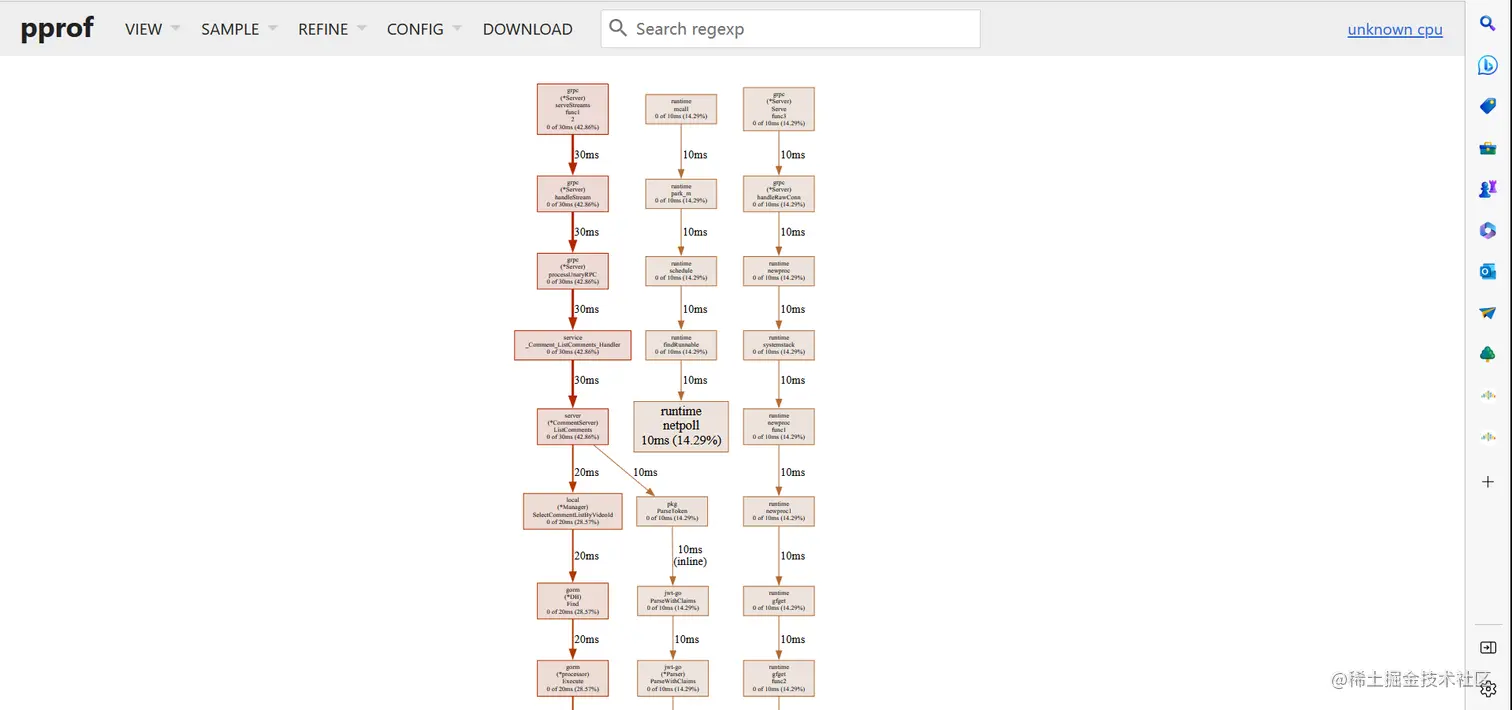1512x710 pixels.
Task: Select the grpc serveStreams func1 node
Action: tap(573, 109)
